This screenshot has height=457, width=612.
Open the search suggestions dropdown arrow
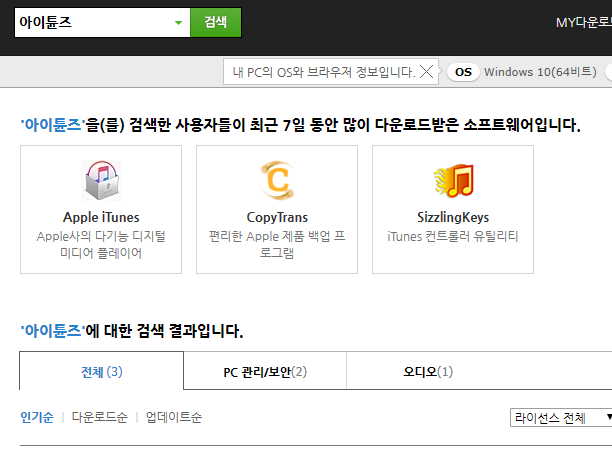point(178,23)
